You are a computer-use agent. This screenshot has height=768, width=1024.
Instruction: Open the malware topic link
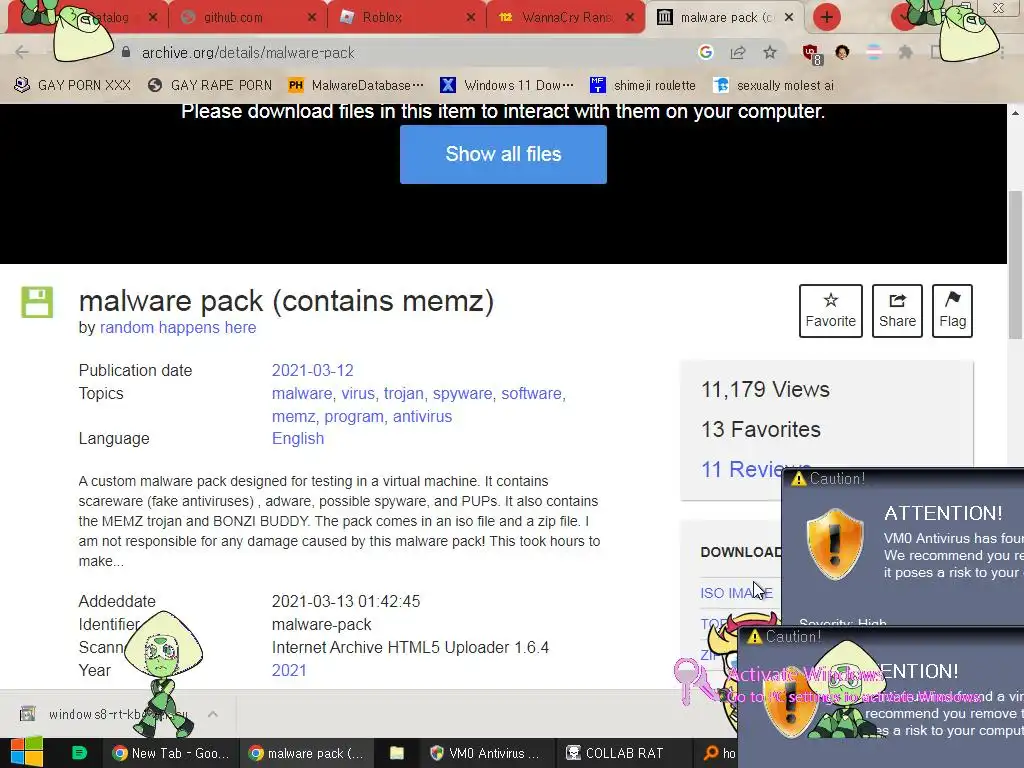pos(302,393)
